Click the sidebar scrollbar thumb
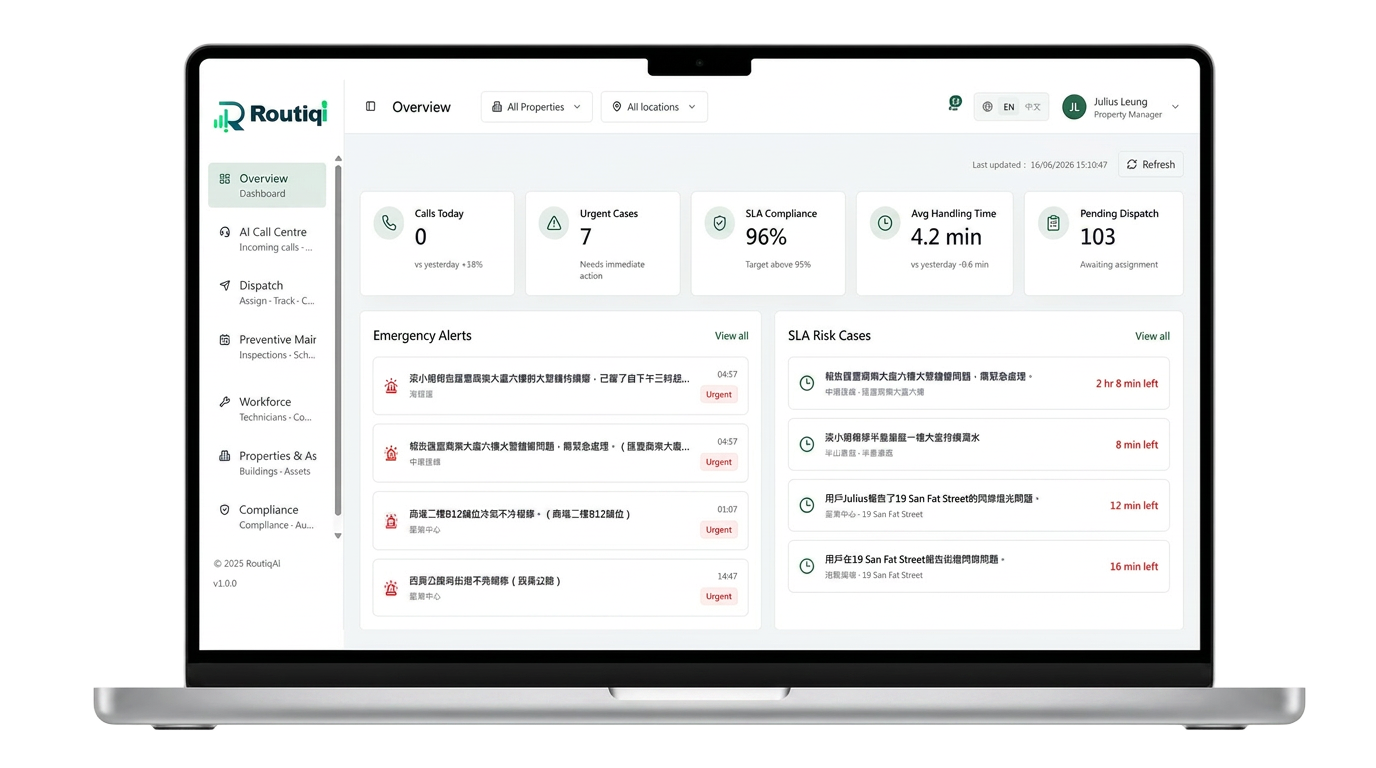 pyautogui.click(x=338, y=340)
